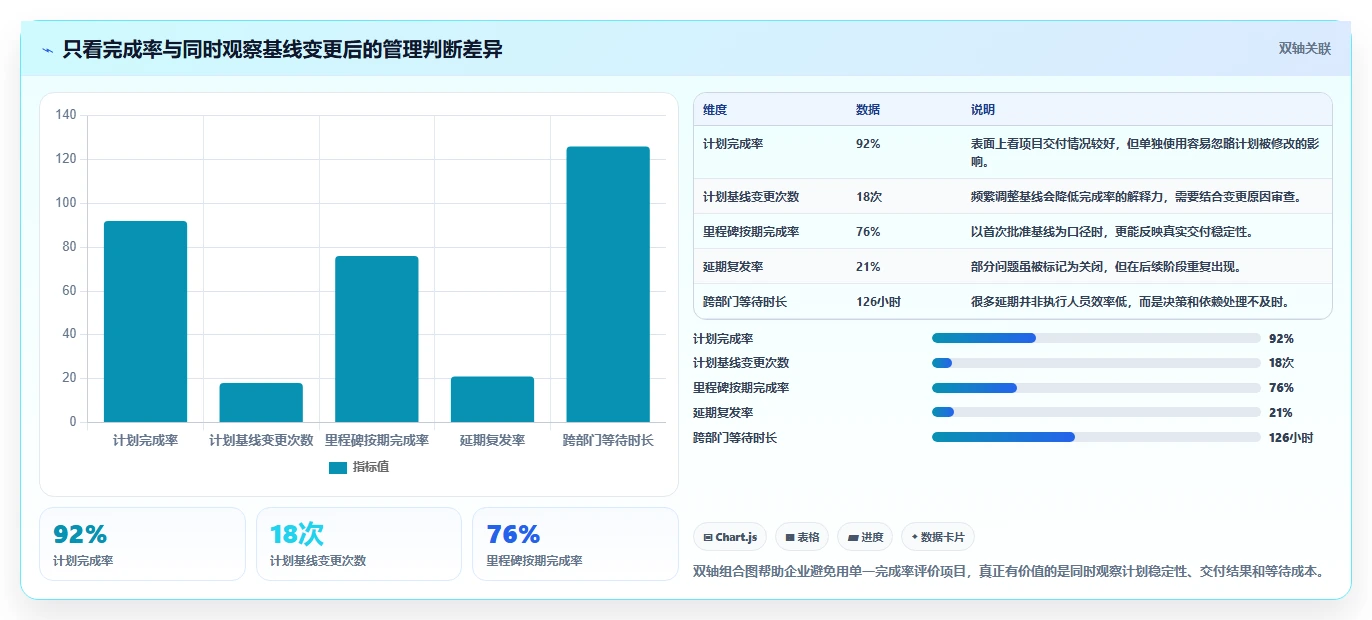1372x620 pixels.
Task: Click the 21% value in table
Action: (868, 267)
